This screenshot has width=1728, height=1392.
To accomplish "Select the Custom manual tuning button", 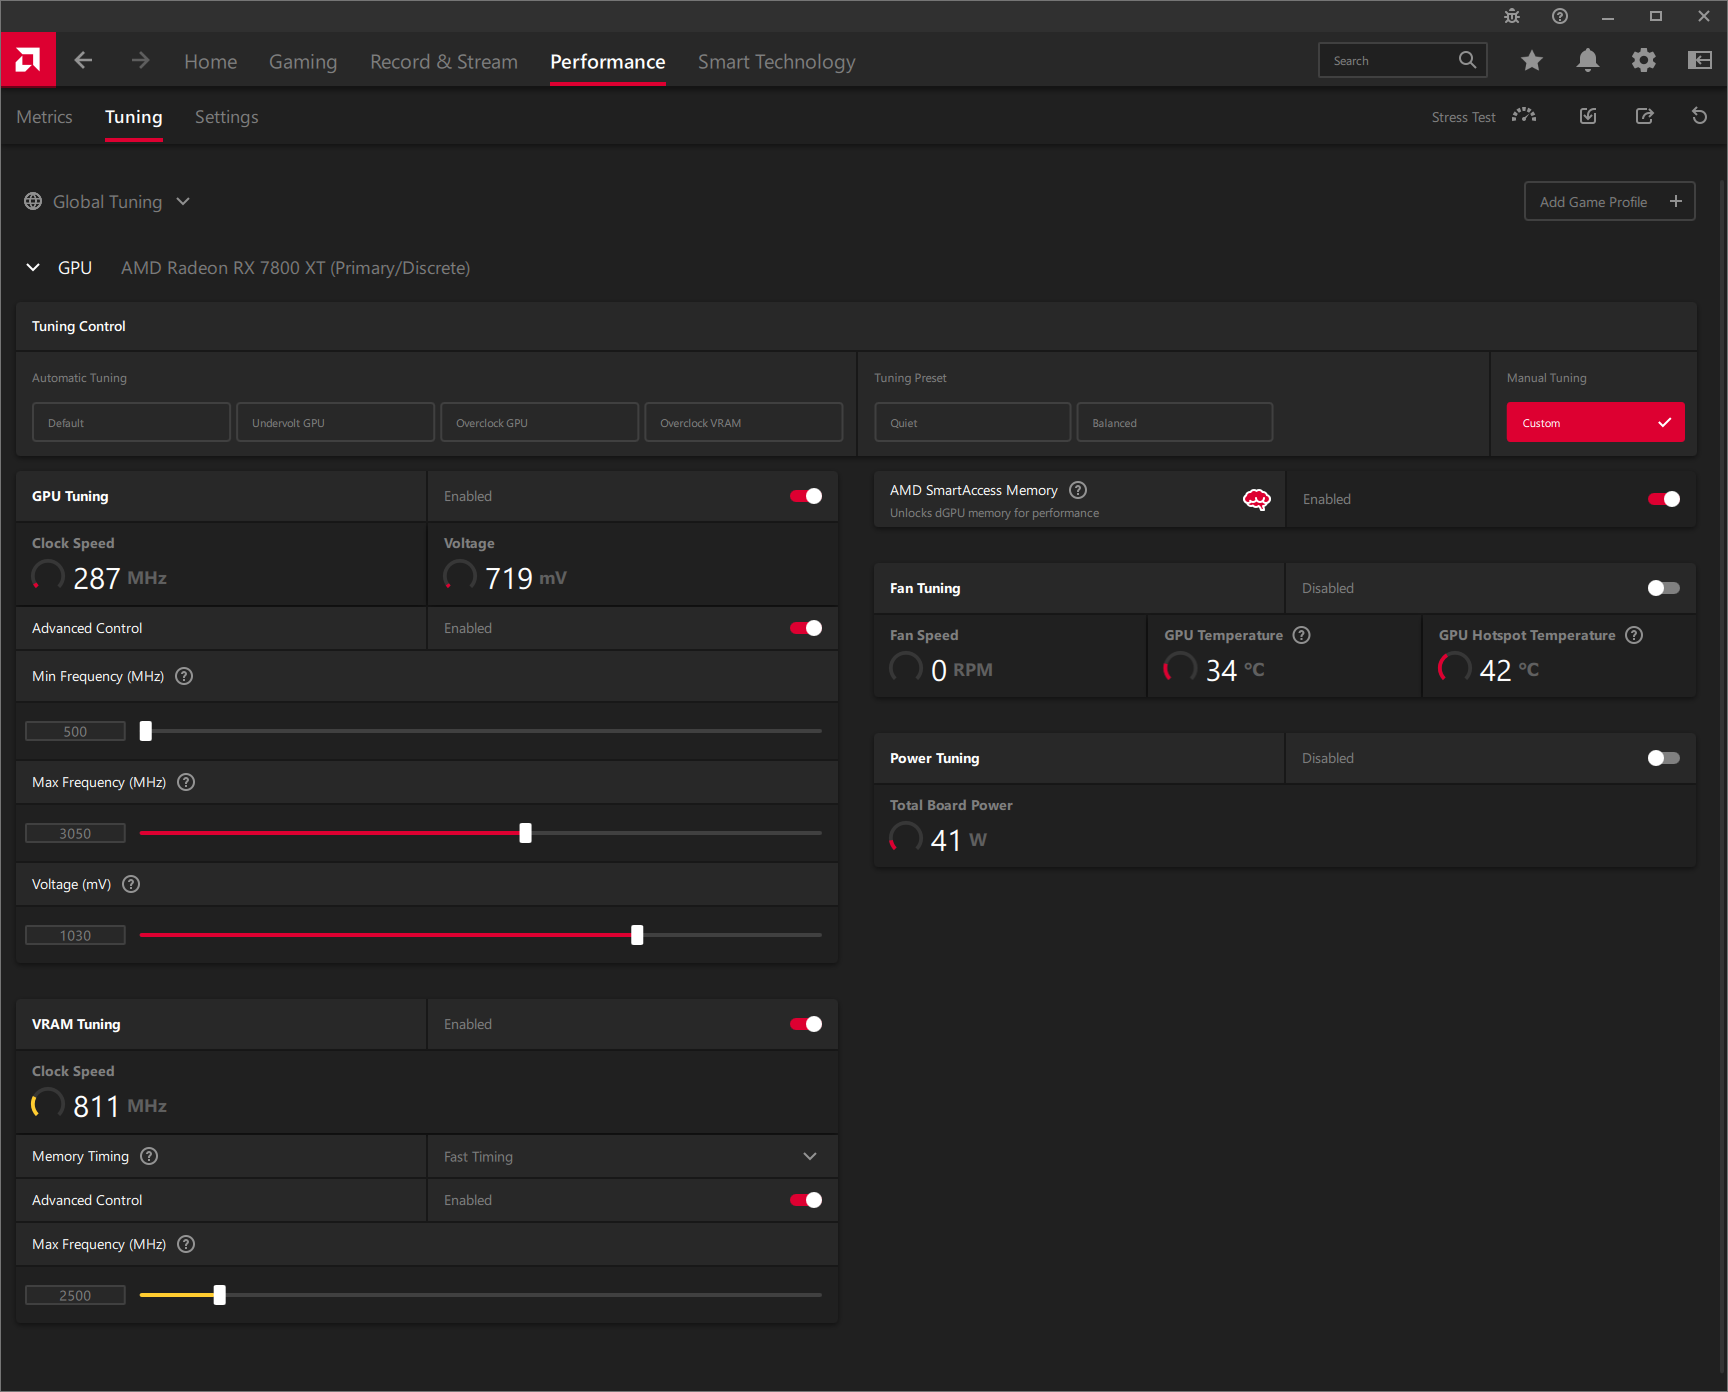I will (1595, 422).
